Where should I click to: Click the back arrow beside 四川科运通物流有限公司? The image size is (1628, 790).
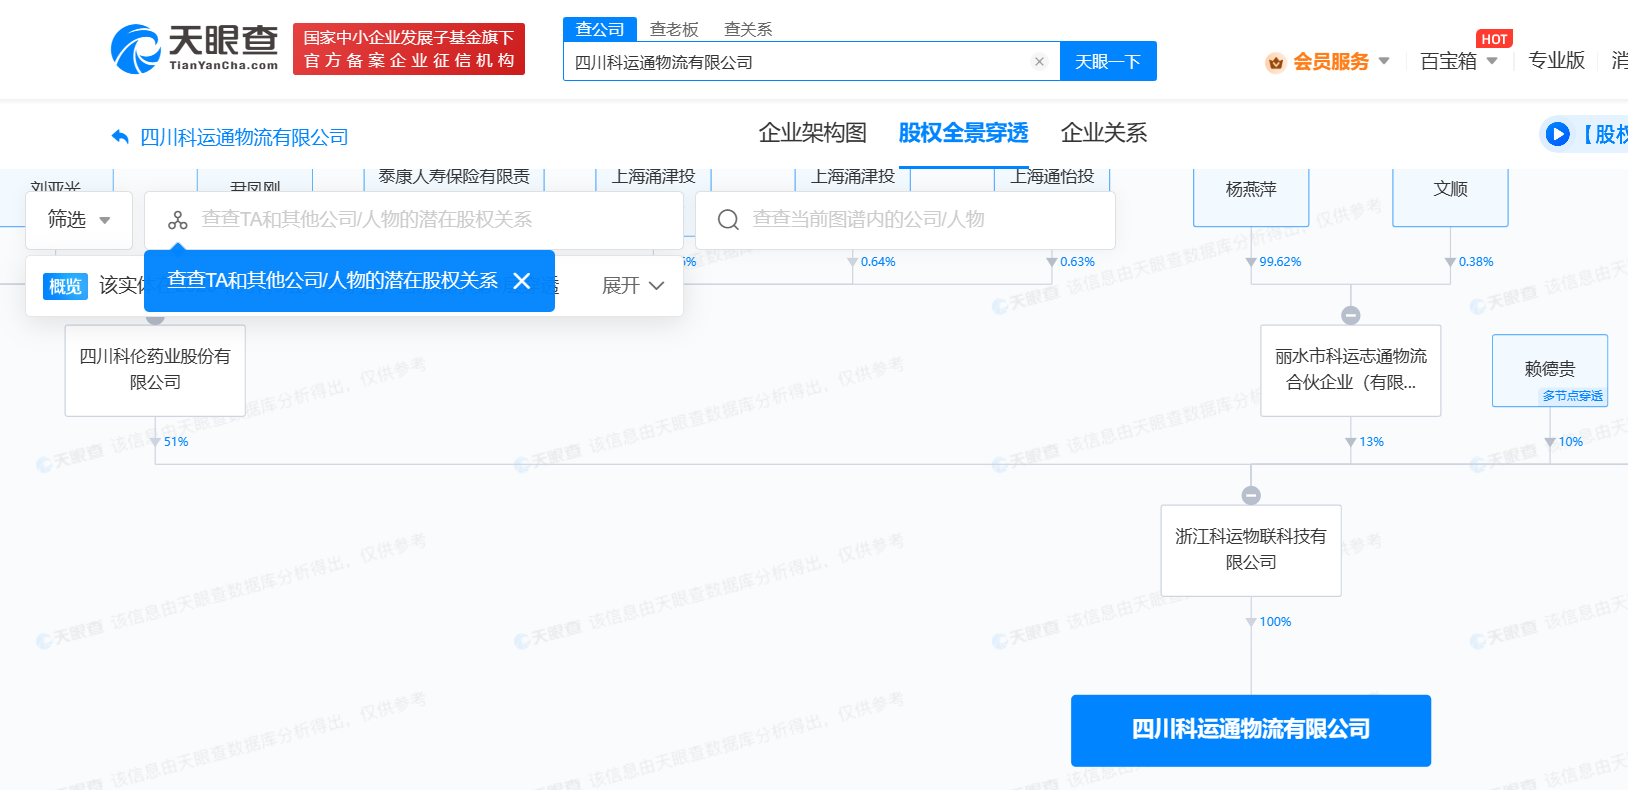(x=120, y=137)
